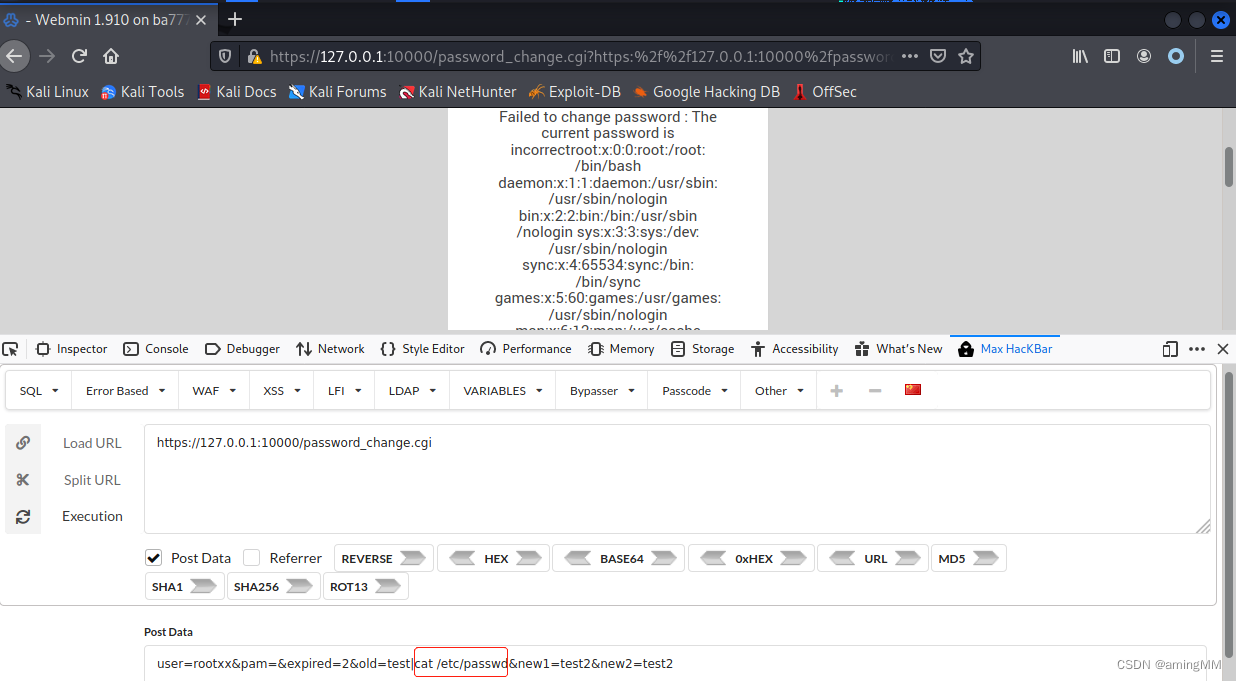Switch to the Storage tab
The width and height of the screenshot is (1236, 681).
pyautogui.click(x=702, y=349)
